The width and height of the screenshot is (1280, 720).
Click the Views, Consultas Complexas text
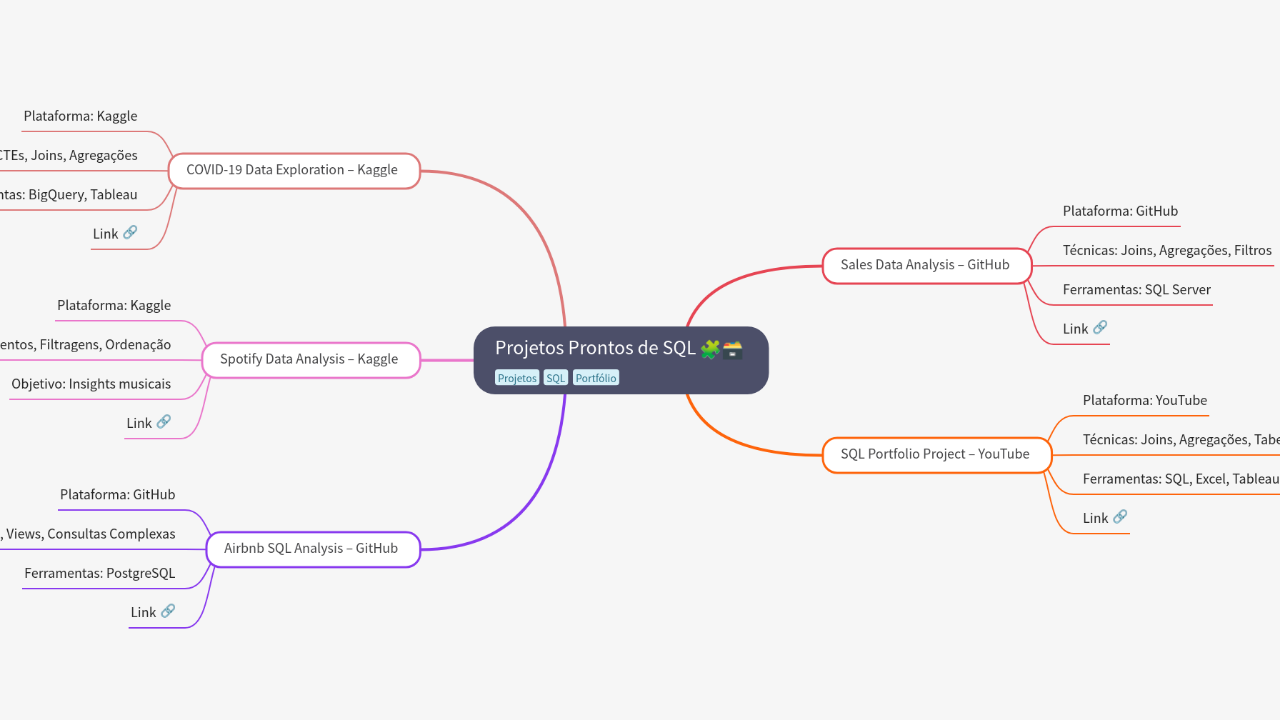point(88,533)
